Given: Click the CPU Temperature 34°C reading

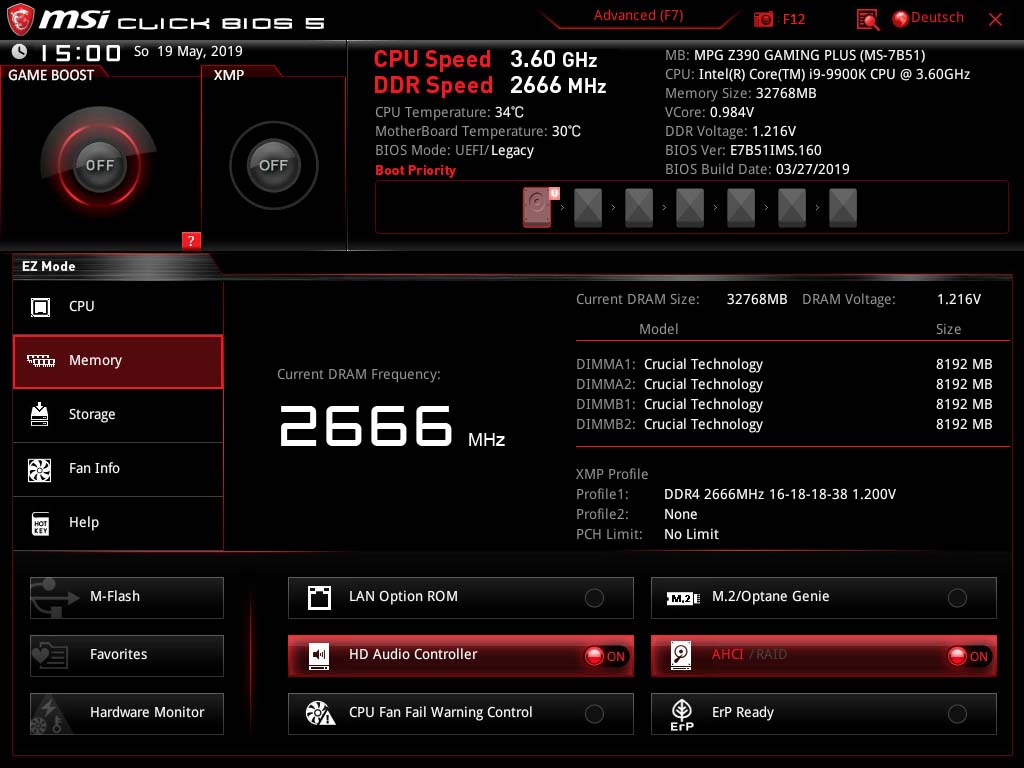Looking at the screenshot, I should 449,112.
